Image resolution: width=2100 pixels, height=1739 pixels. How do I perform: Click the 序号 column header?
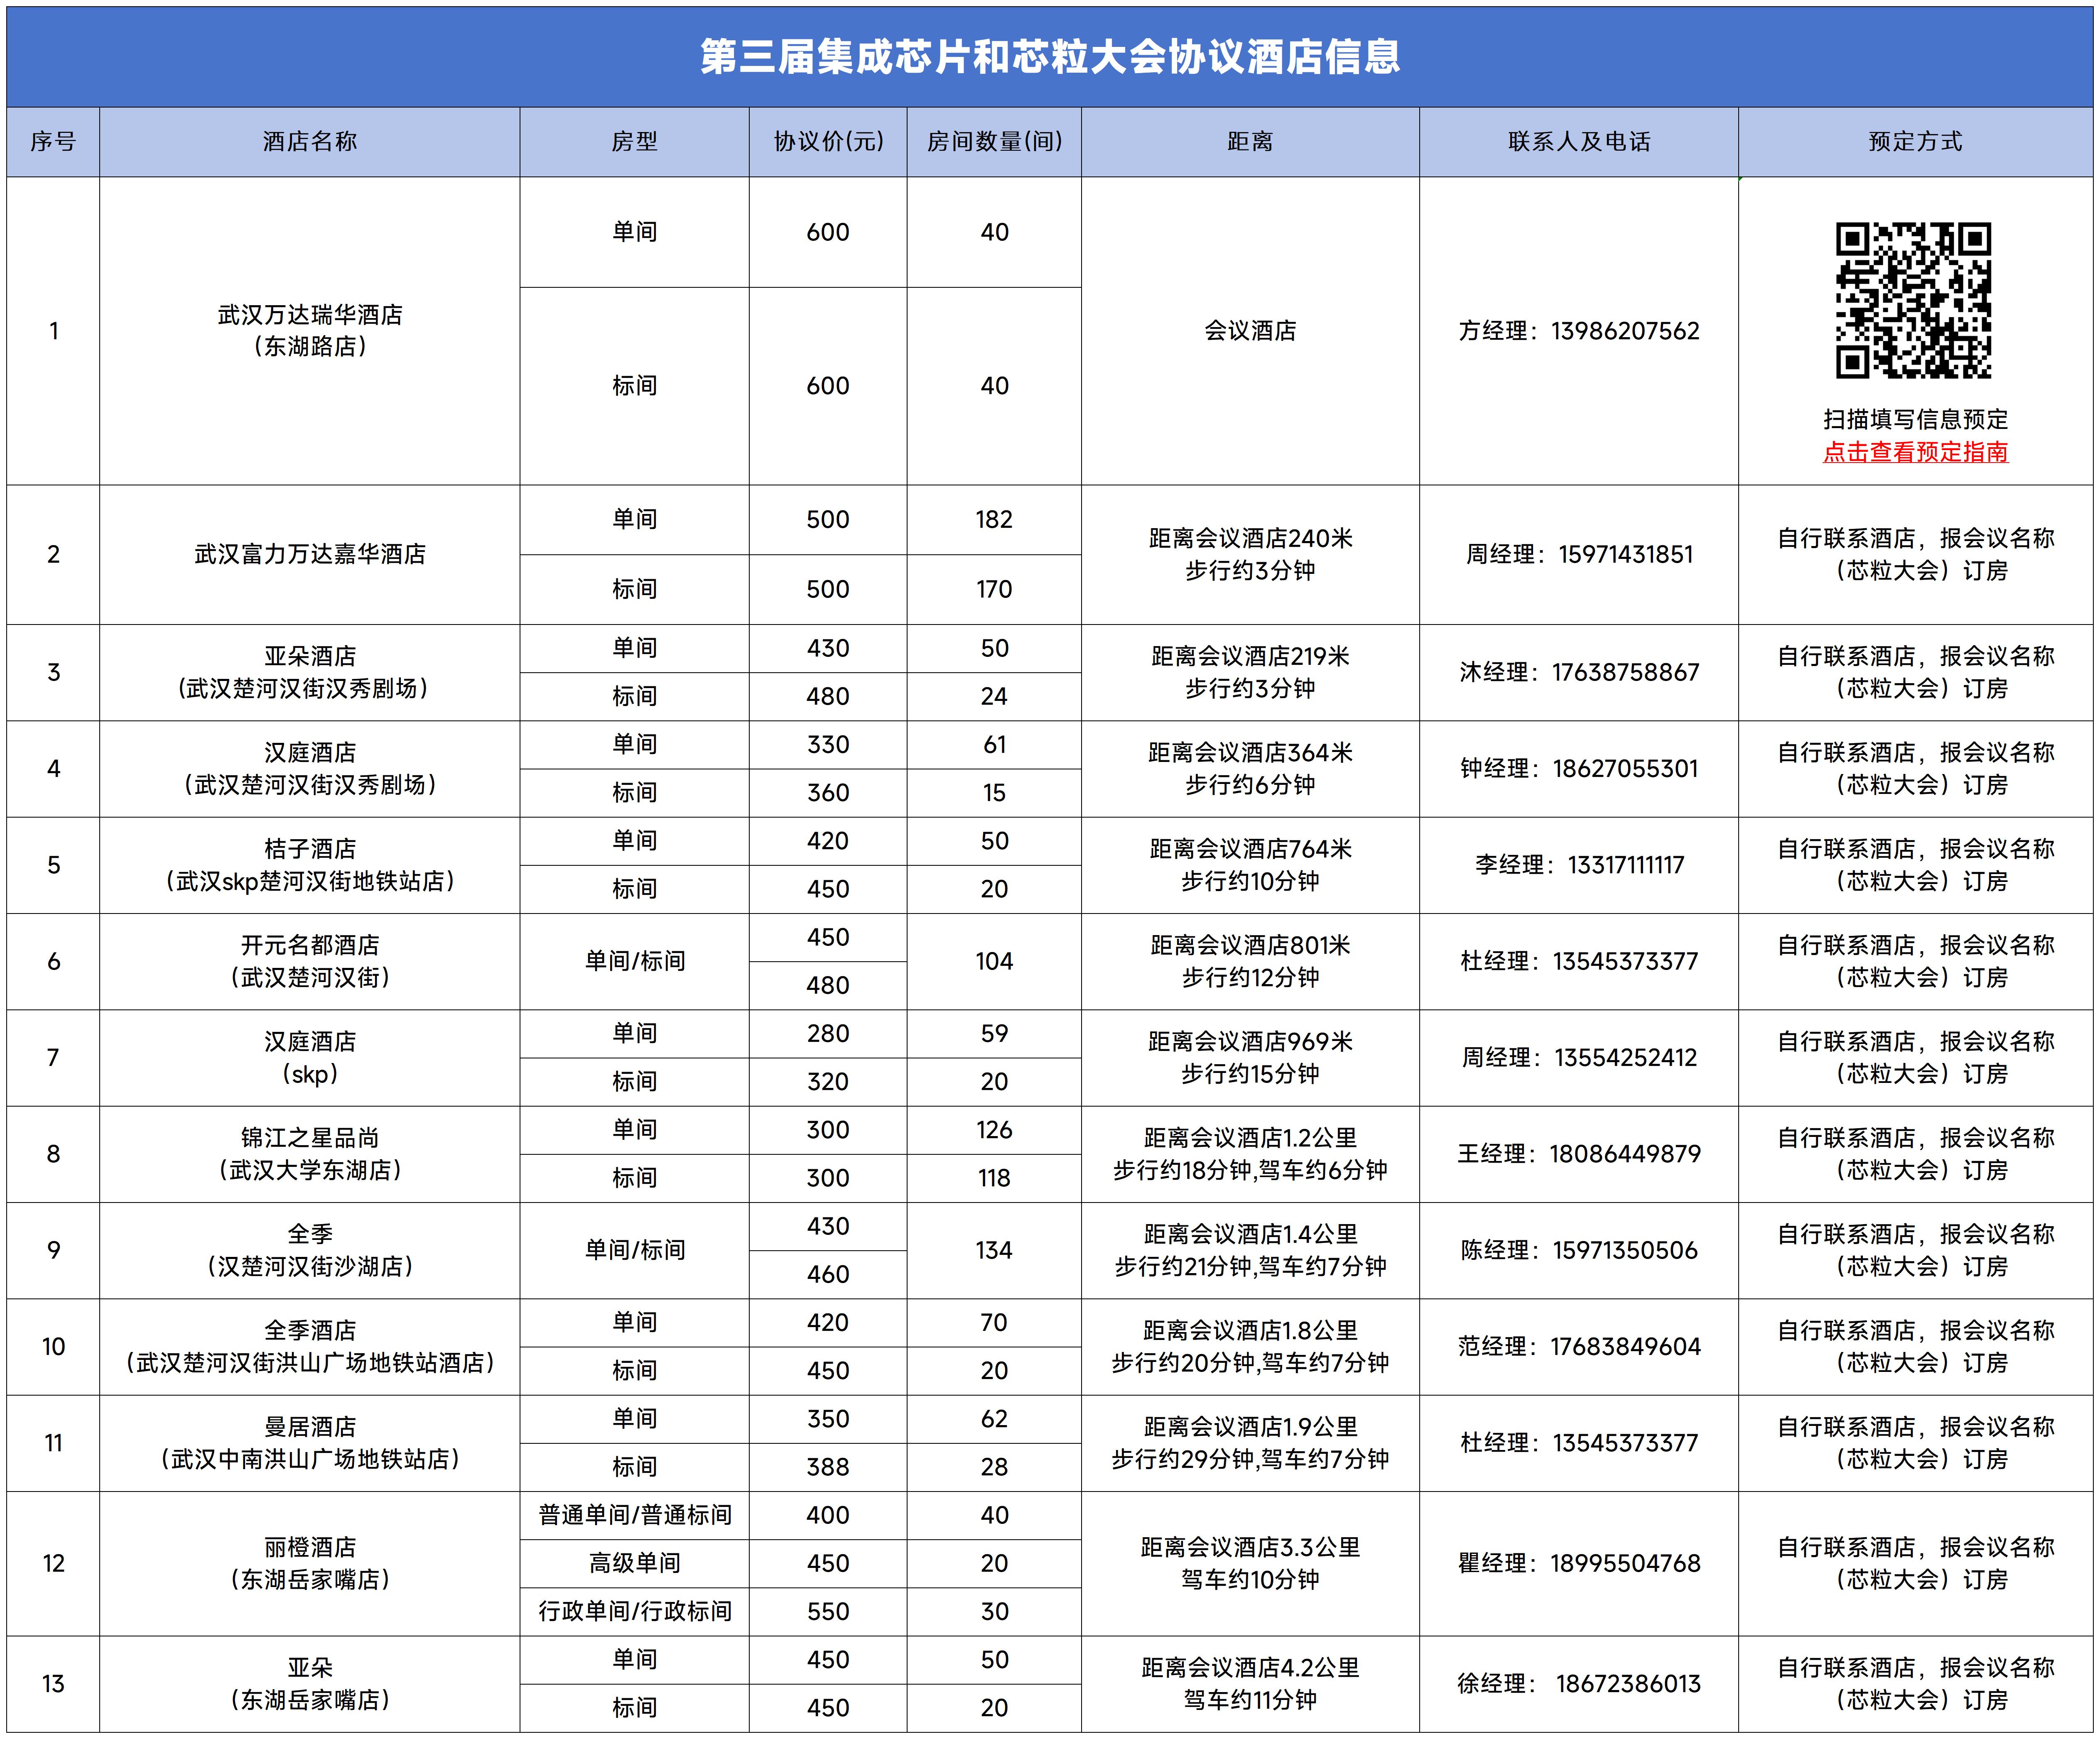click(53, 142)
